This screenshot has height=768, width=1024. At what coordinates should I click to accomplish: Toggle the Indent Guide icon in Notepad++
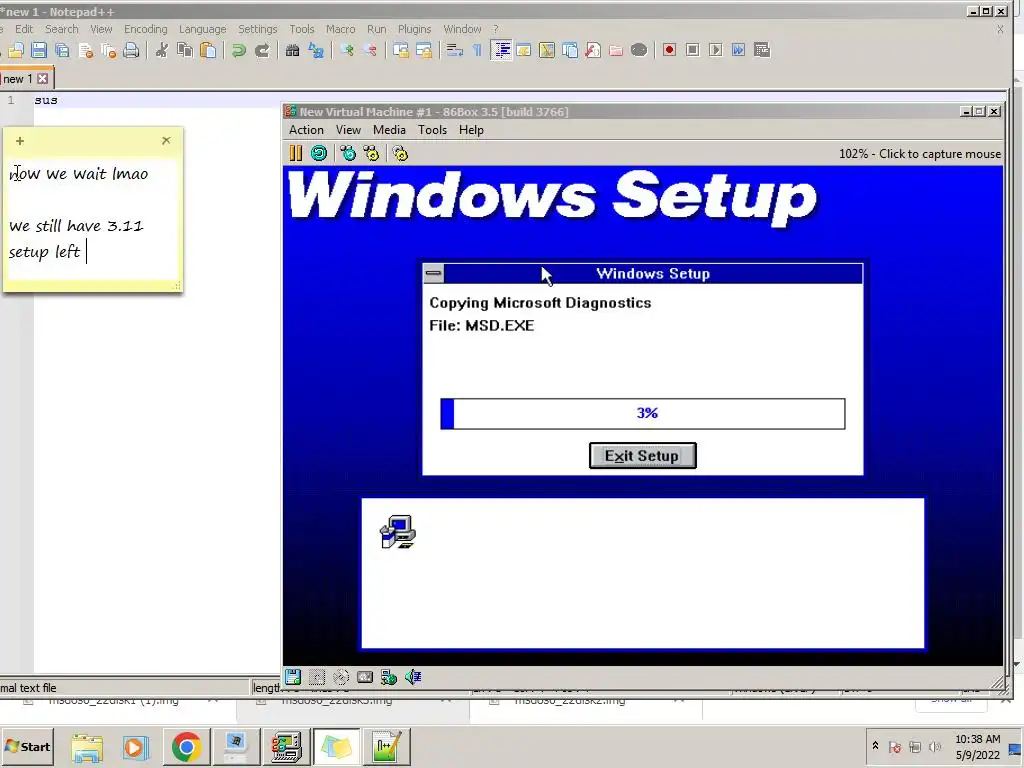click(x=501, y=50)
